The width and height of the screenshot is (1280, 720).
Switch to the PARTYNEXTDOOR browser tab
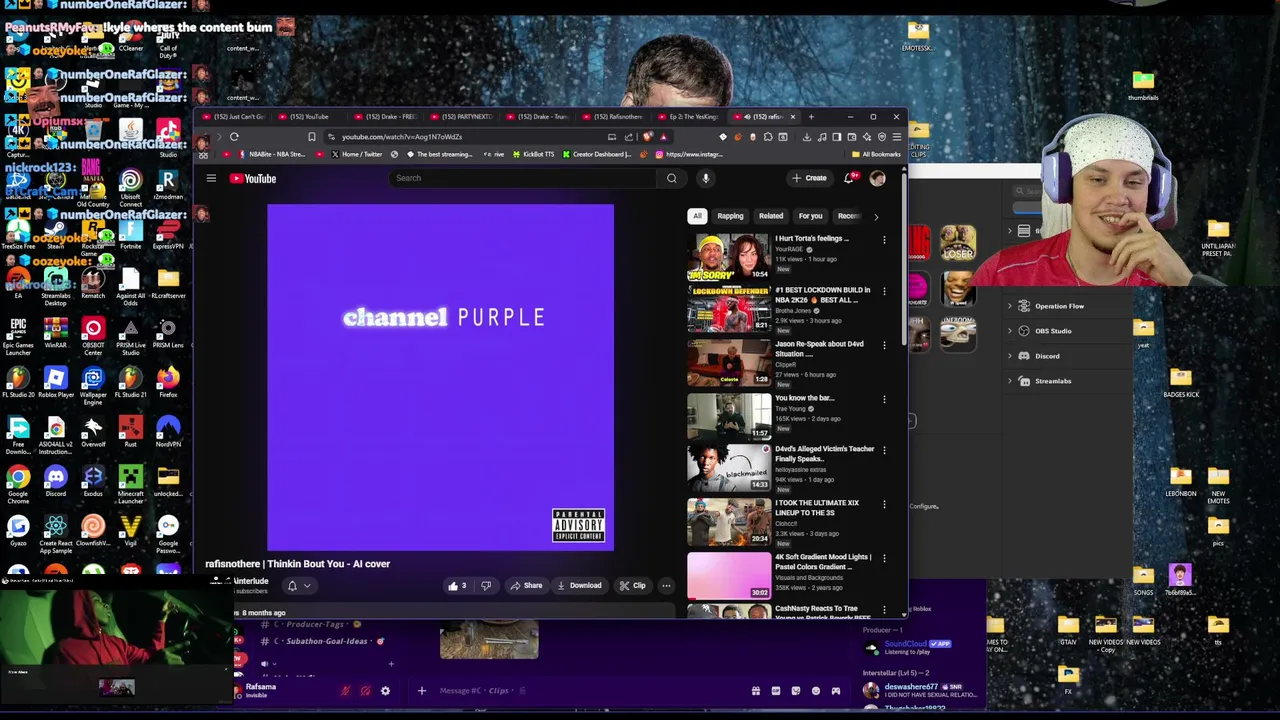pos(462,117)
